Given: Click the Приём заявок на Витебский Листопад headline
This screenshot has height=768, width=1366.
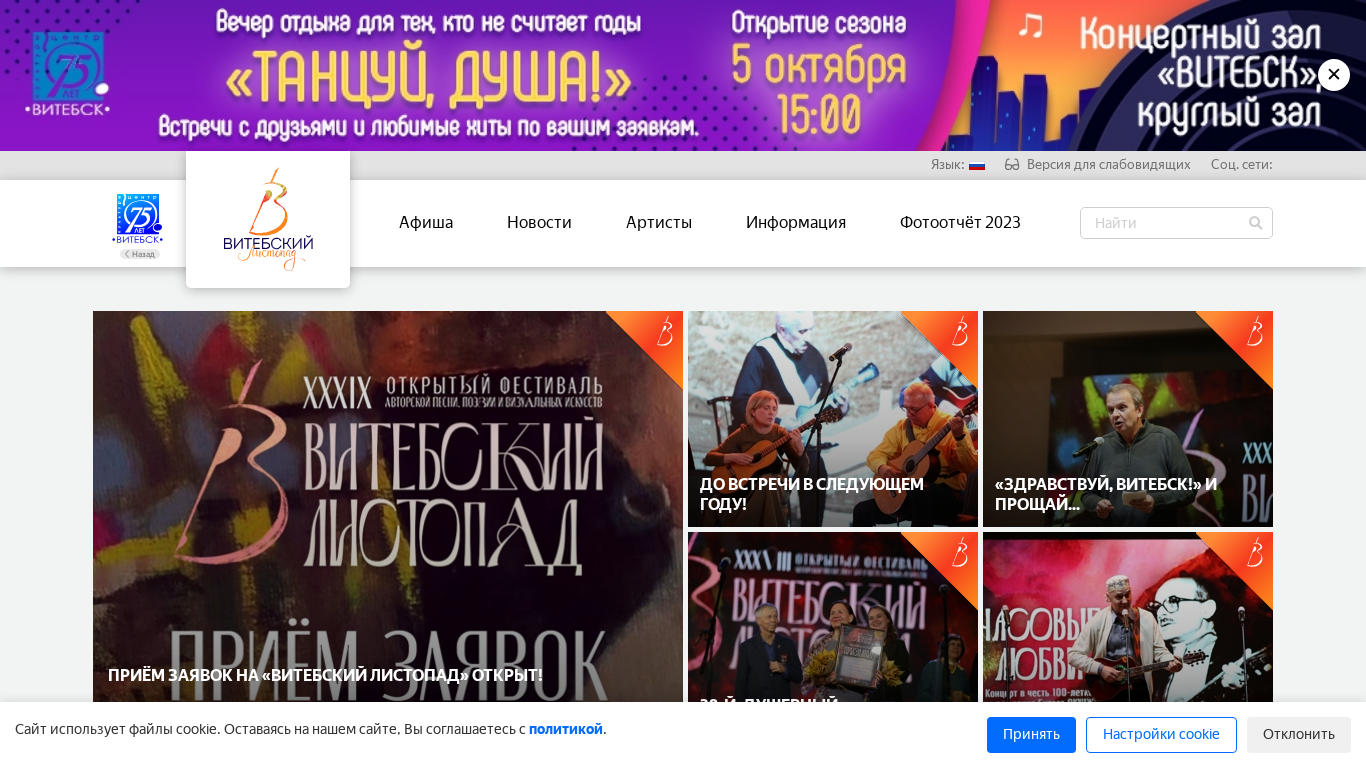Looking at the screenshot, I should [x=325, y=675].
